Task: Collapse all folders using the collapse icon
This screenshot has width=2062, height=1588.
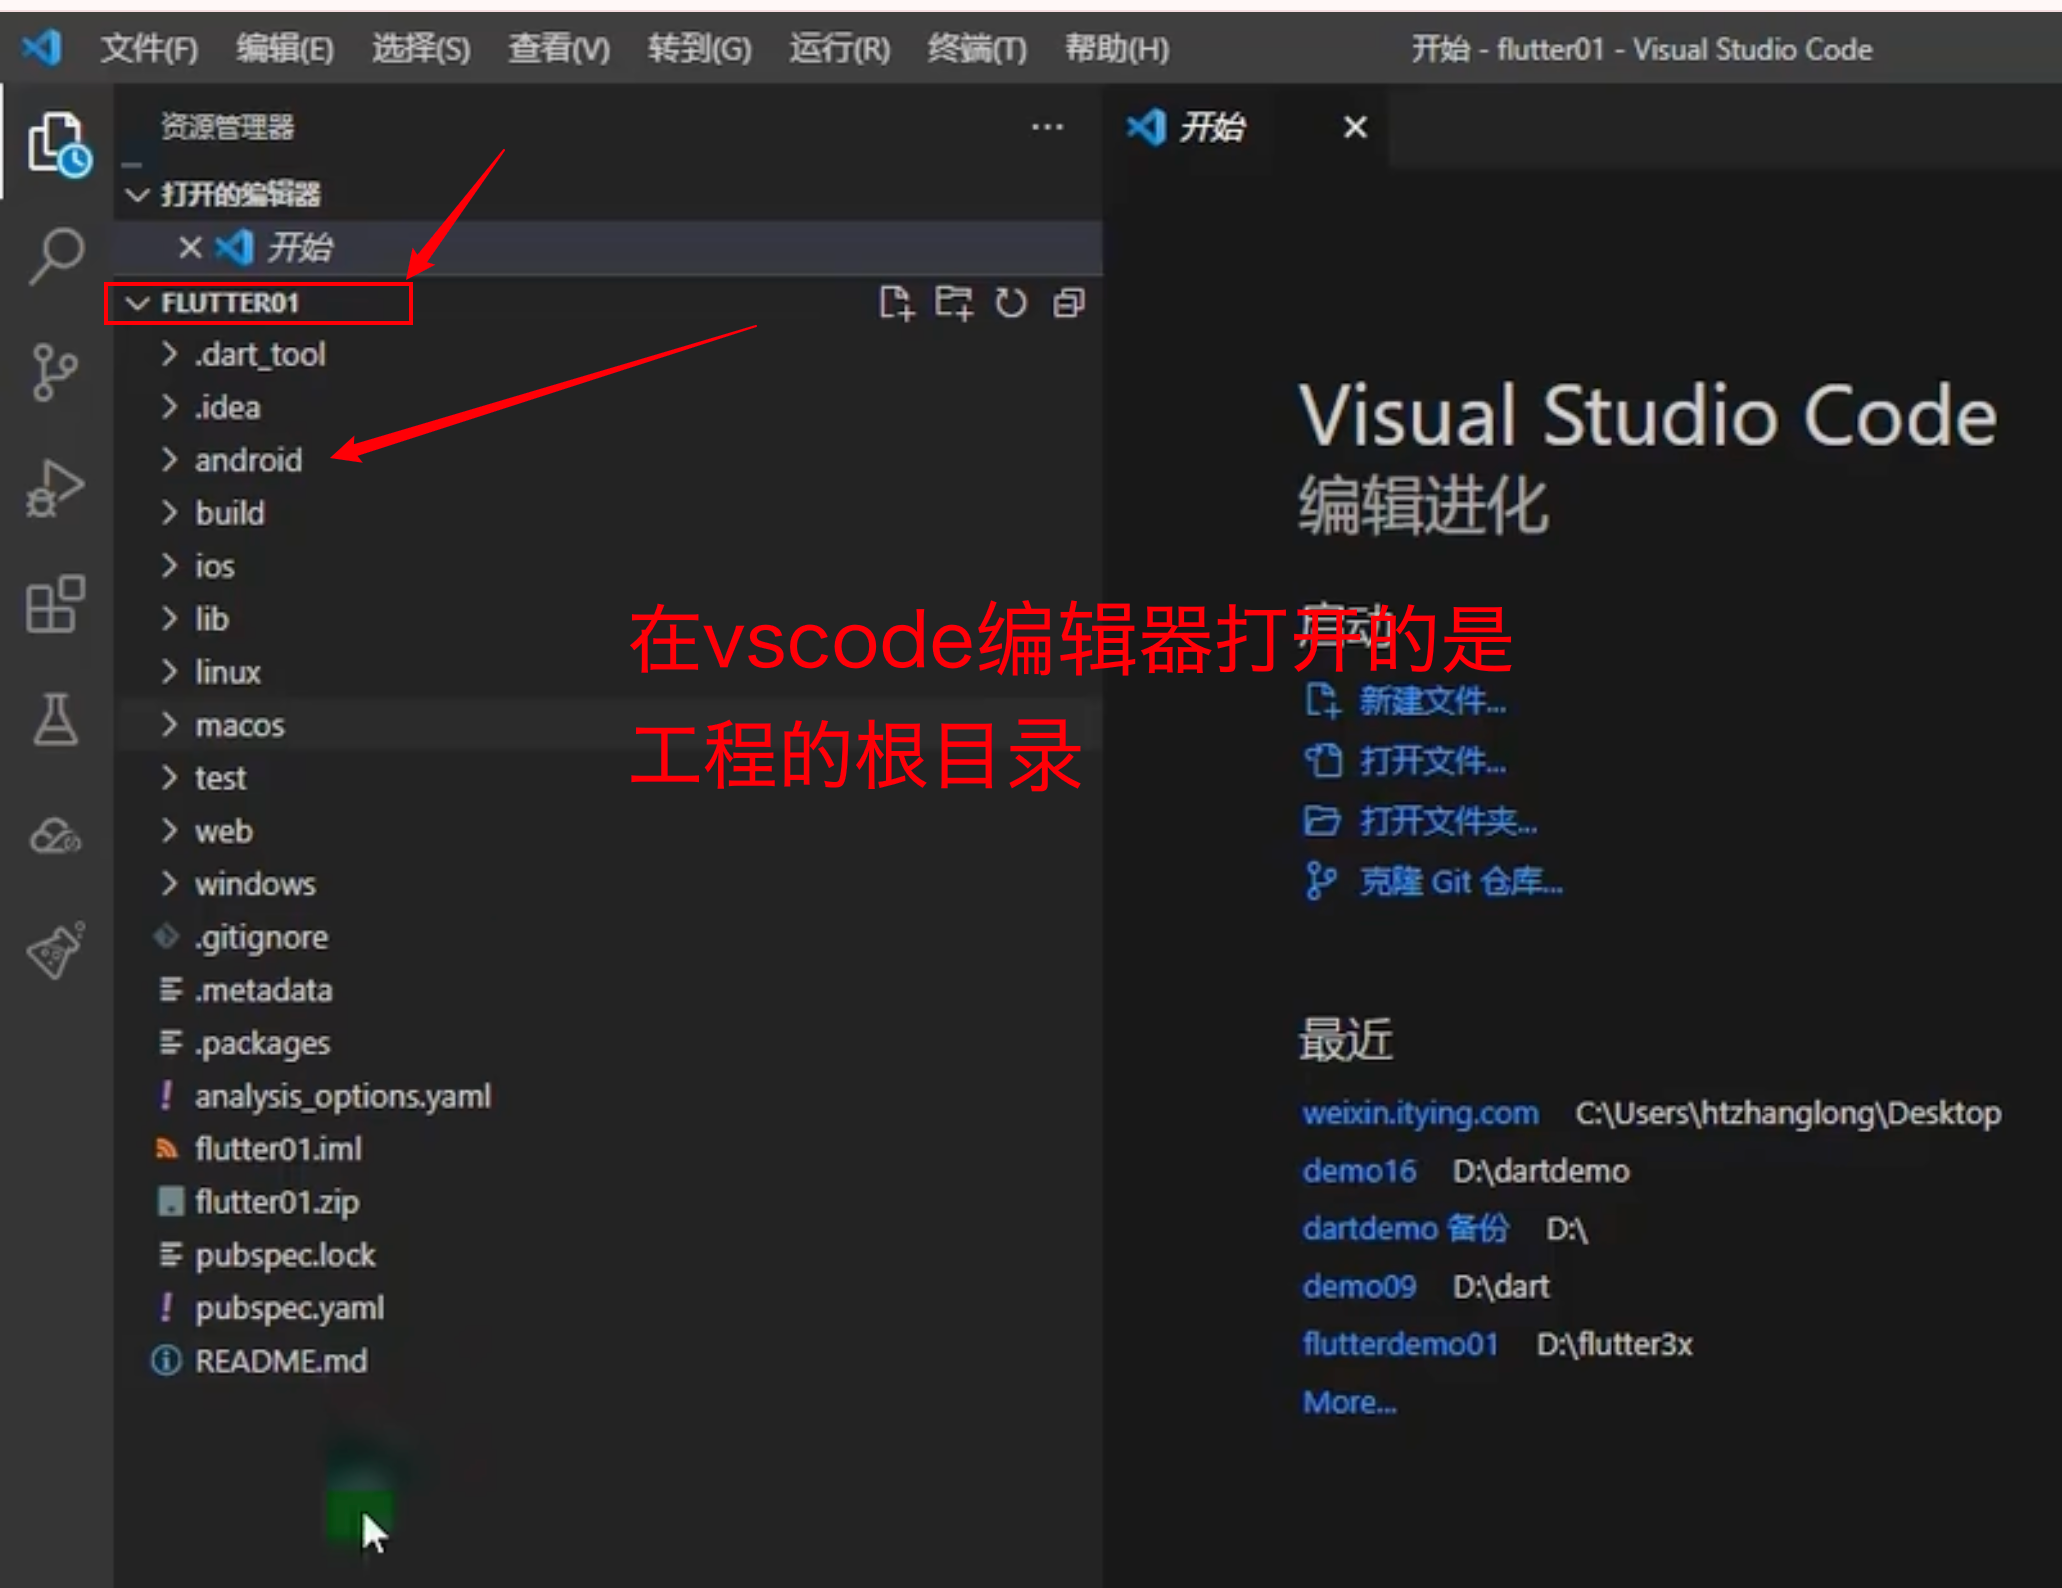Action: [x=1069, y=303]
